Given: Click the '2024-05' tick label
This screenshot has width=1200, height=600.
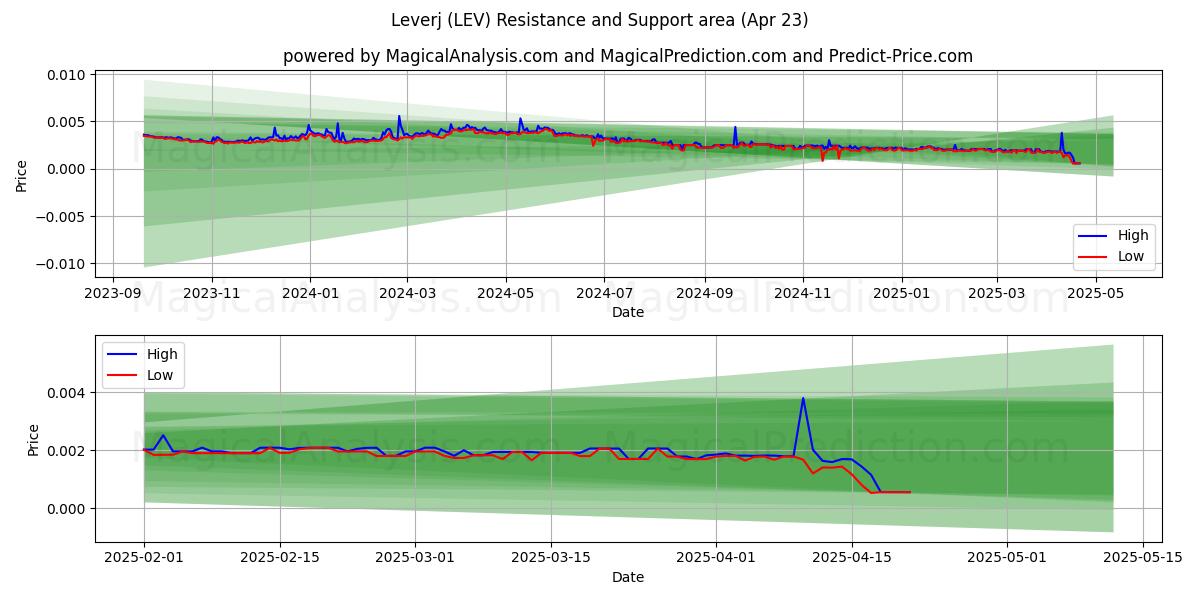Looking at the screenshot, I should 505,292.
